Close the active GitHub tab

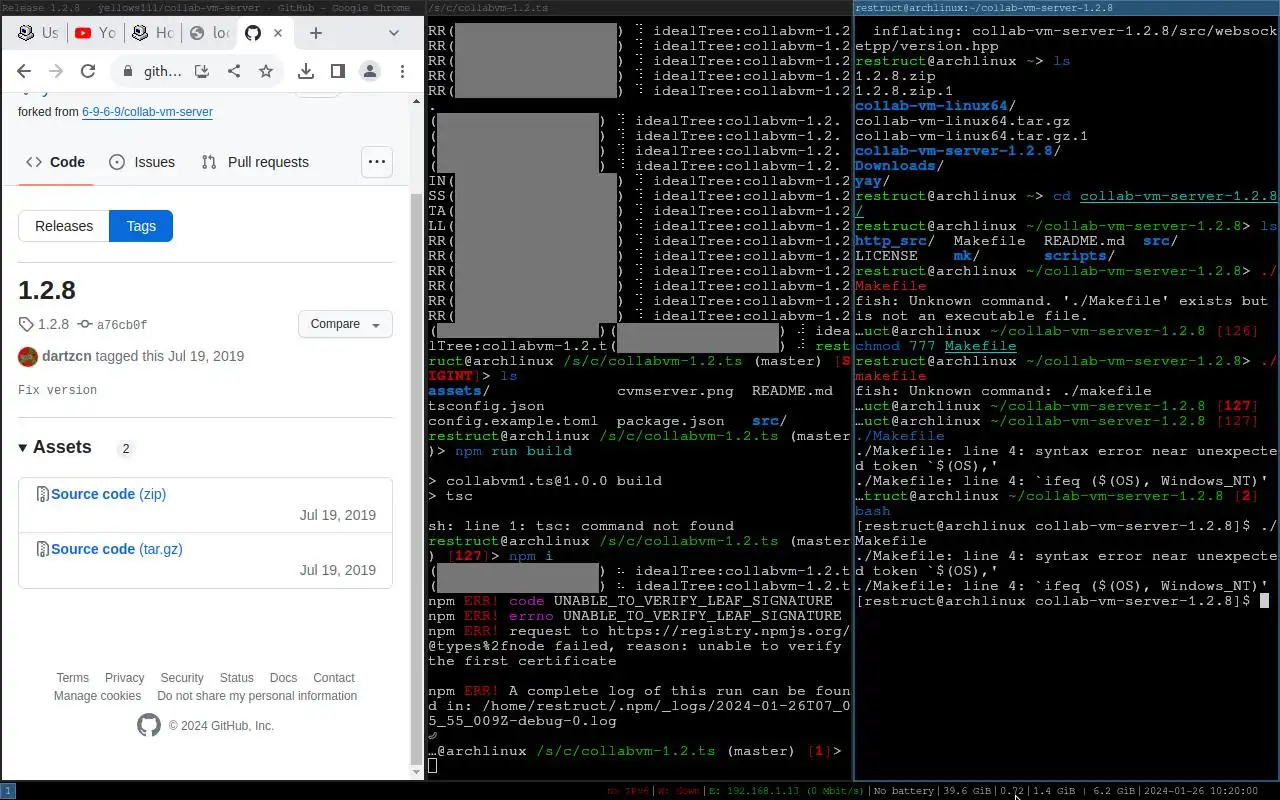(278, 33)
